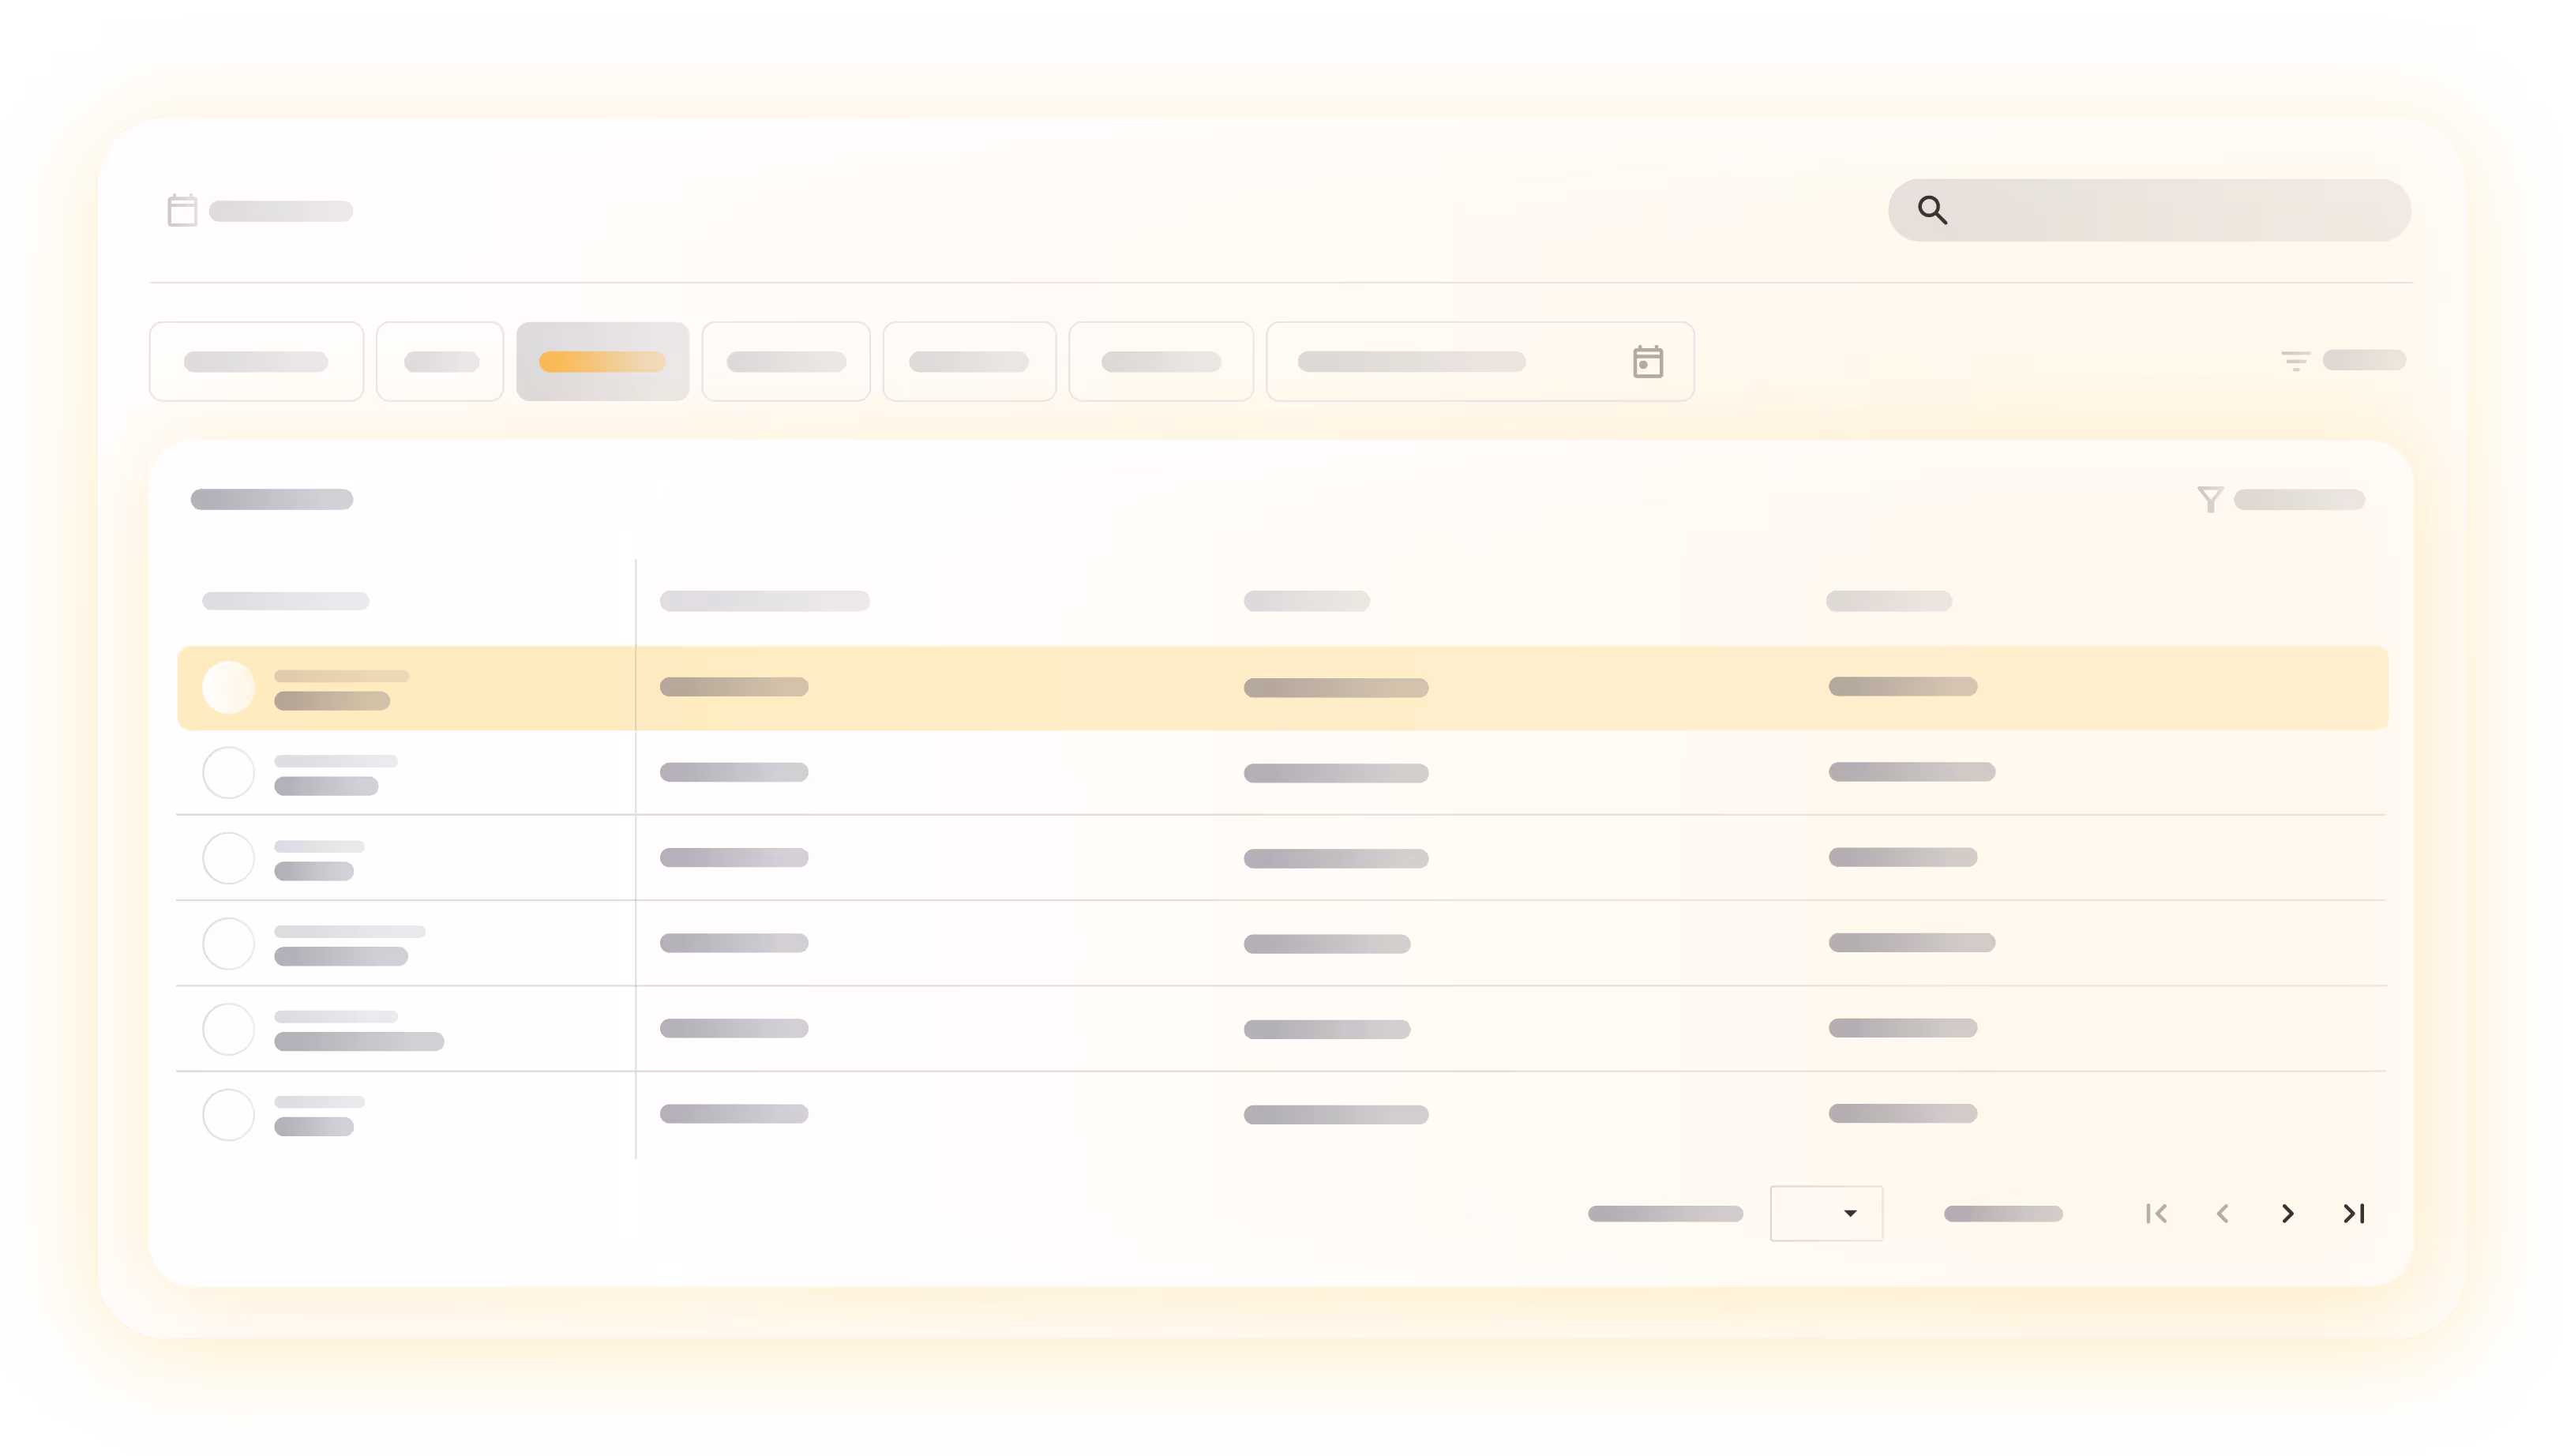Select the highlighted first row circle
This screenshot has width=2563, height=1456.
tap(228, 688)
